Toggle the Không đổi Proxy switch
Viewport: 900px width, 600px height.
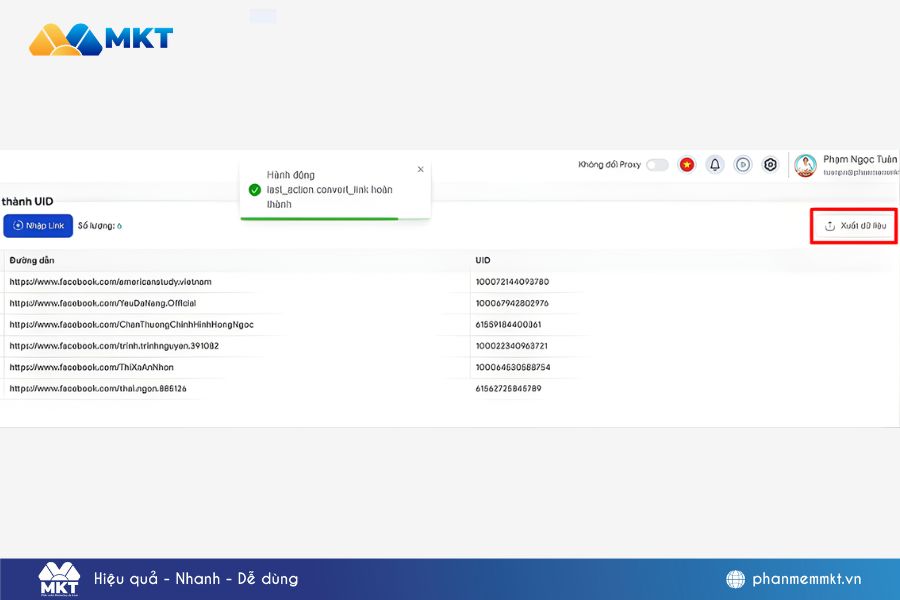click(657, 165)
